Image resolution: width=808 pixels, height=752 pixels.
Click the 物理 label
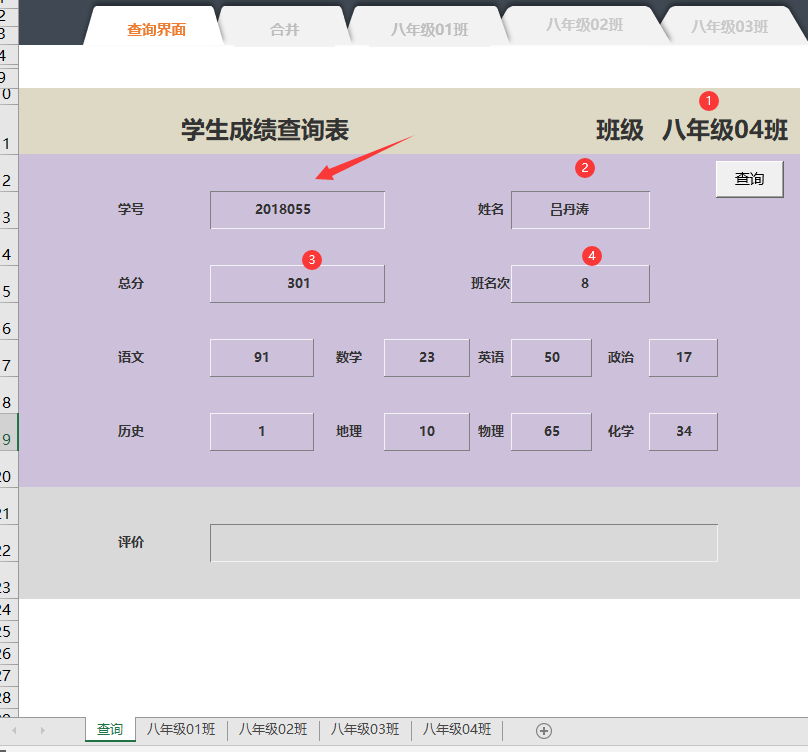[491, 431]
